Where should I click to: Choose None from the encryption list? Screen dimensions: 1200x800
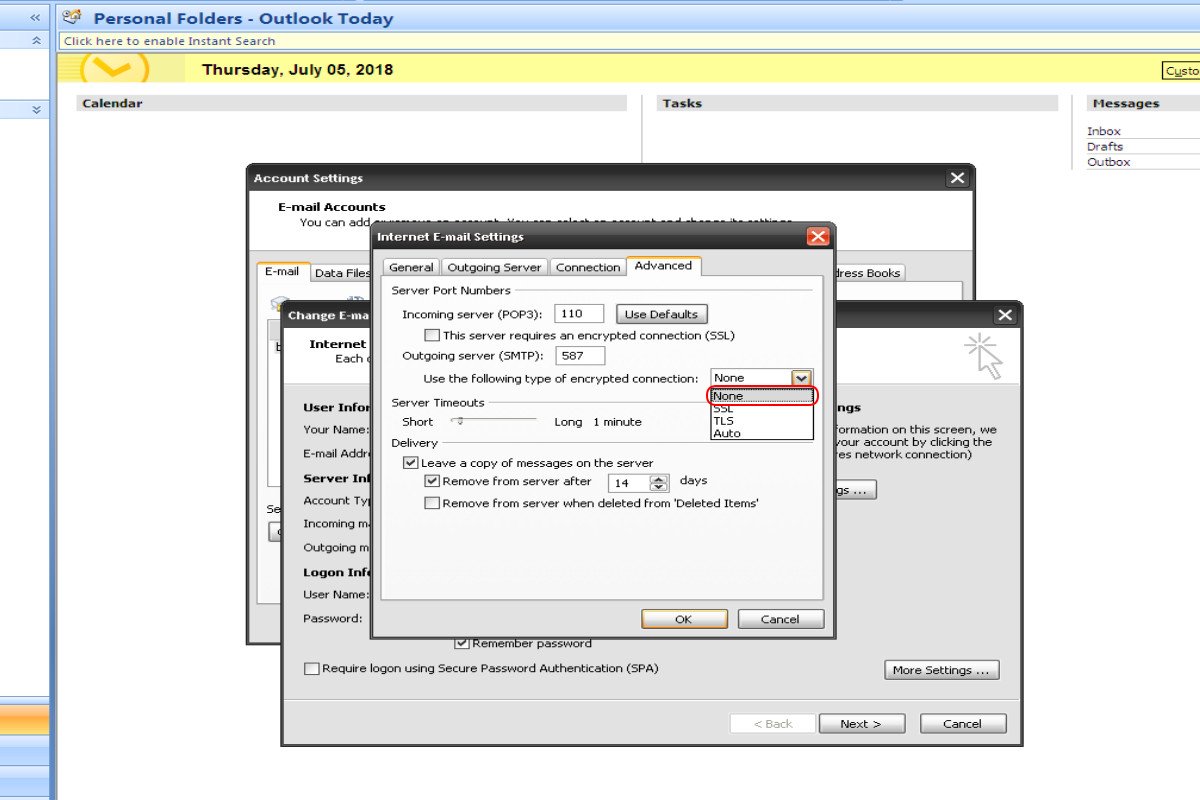click(762, 396)
